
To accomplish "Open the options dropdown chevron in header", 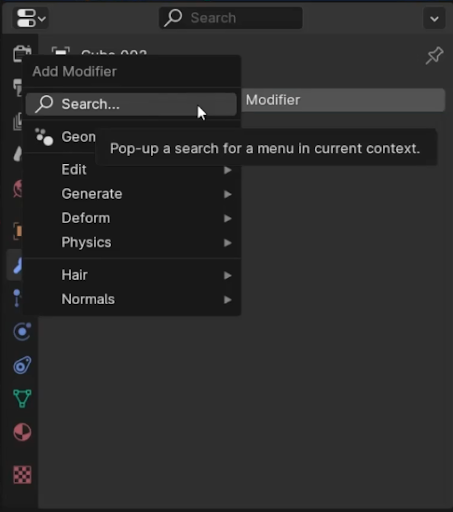I will click(434, 18).
